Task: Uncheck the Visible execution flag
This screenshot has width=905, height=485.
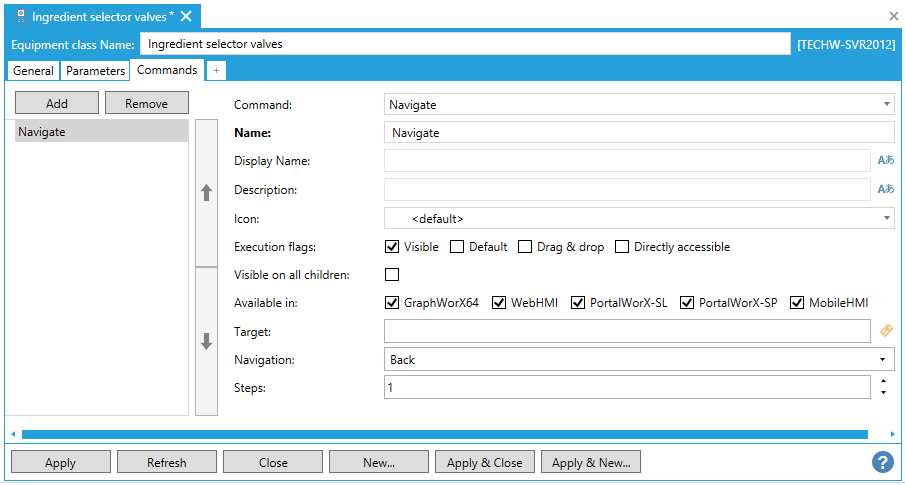Action: pos(392,247)
